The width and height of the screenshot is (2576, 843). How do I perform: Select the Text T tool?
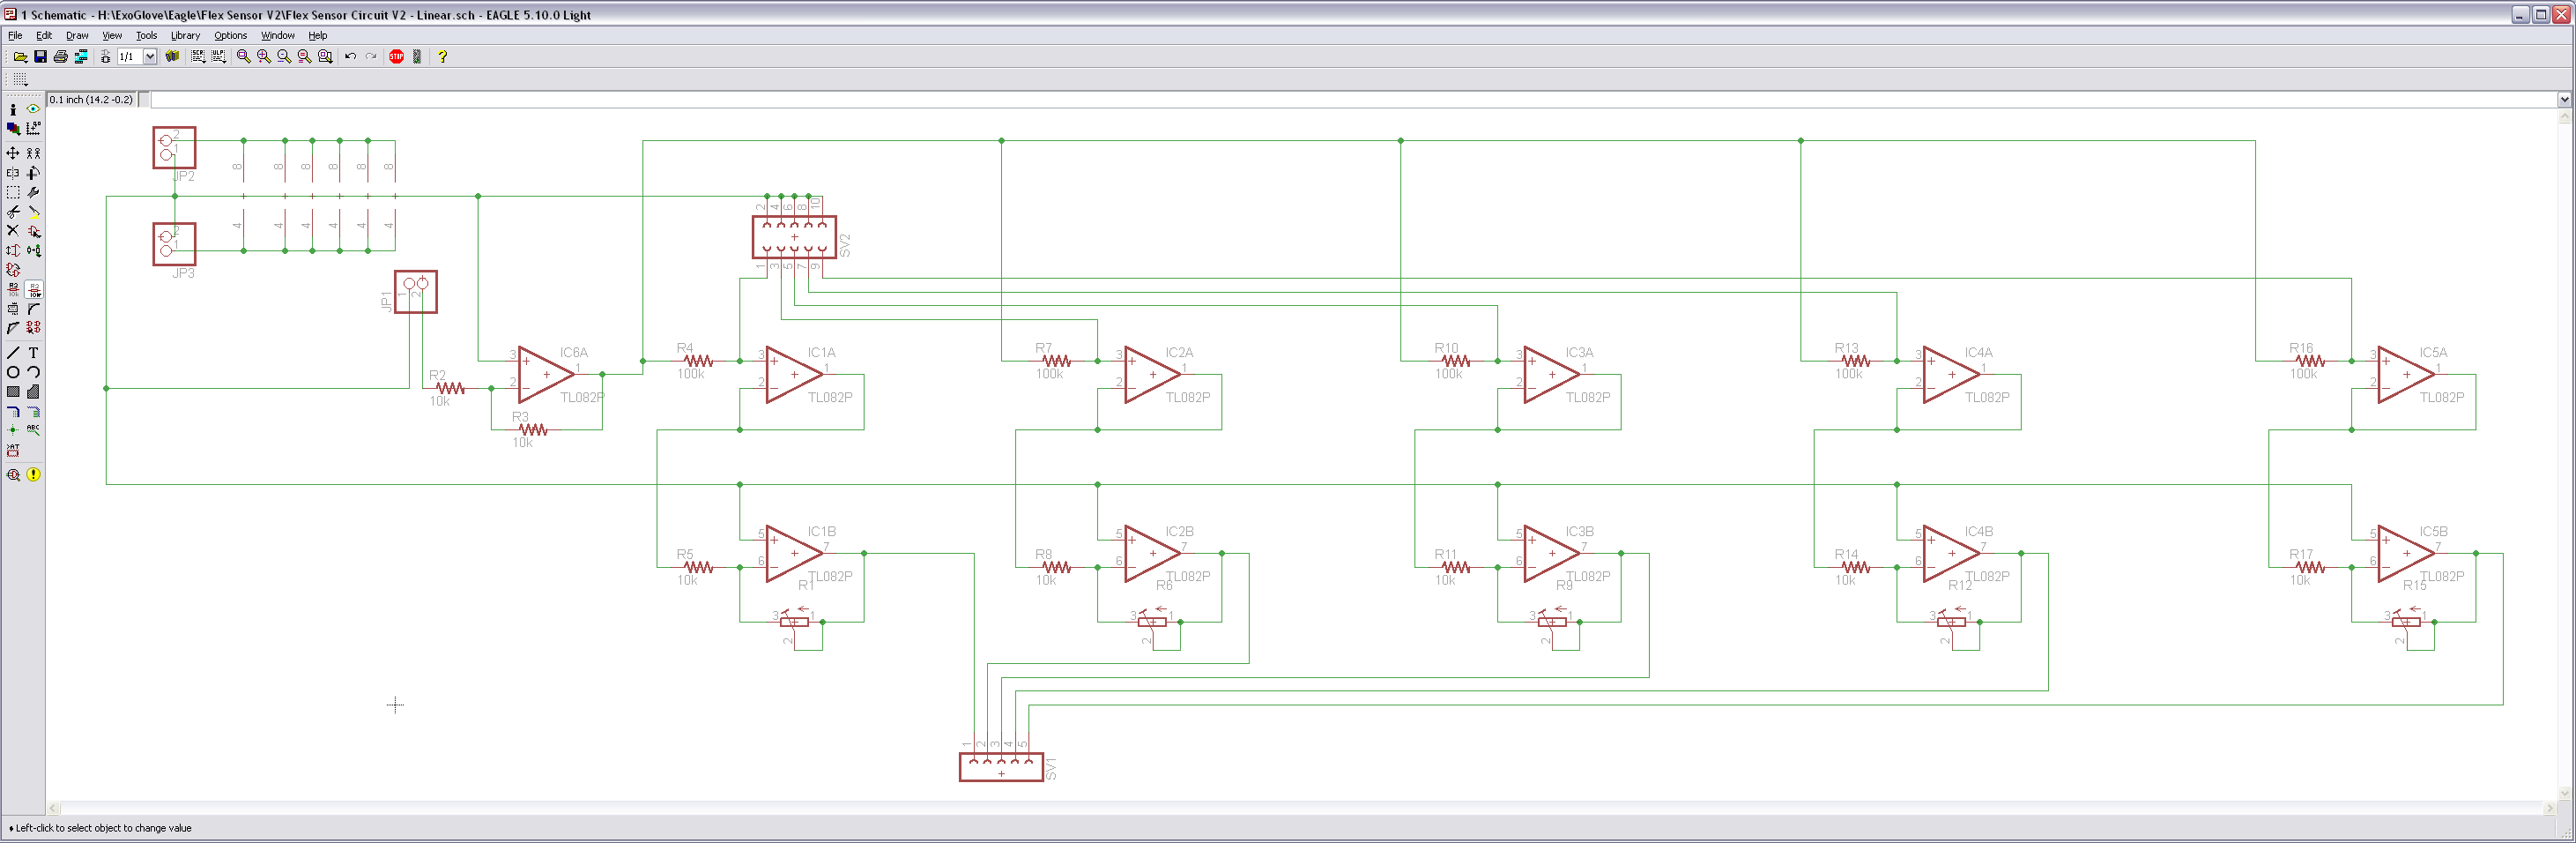pos(33,353)
